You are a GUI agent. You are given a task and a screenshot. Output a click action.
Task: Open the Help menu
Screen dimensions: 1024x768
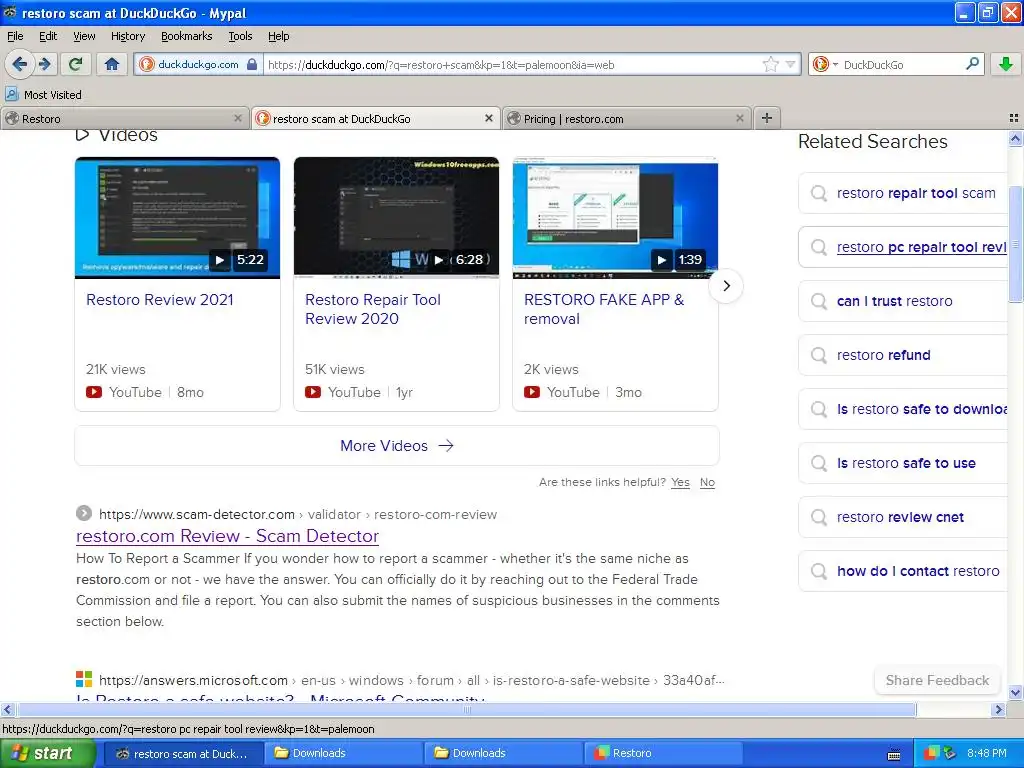coord(279,36)
